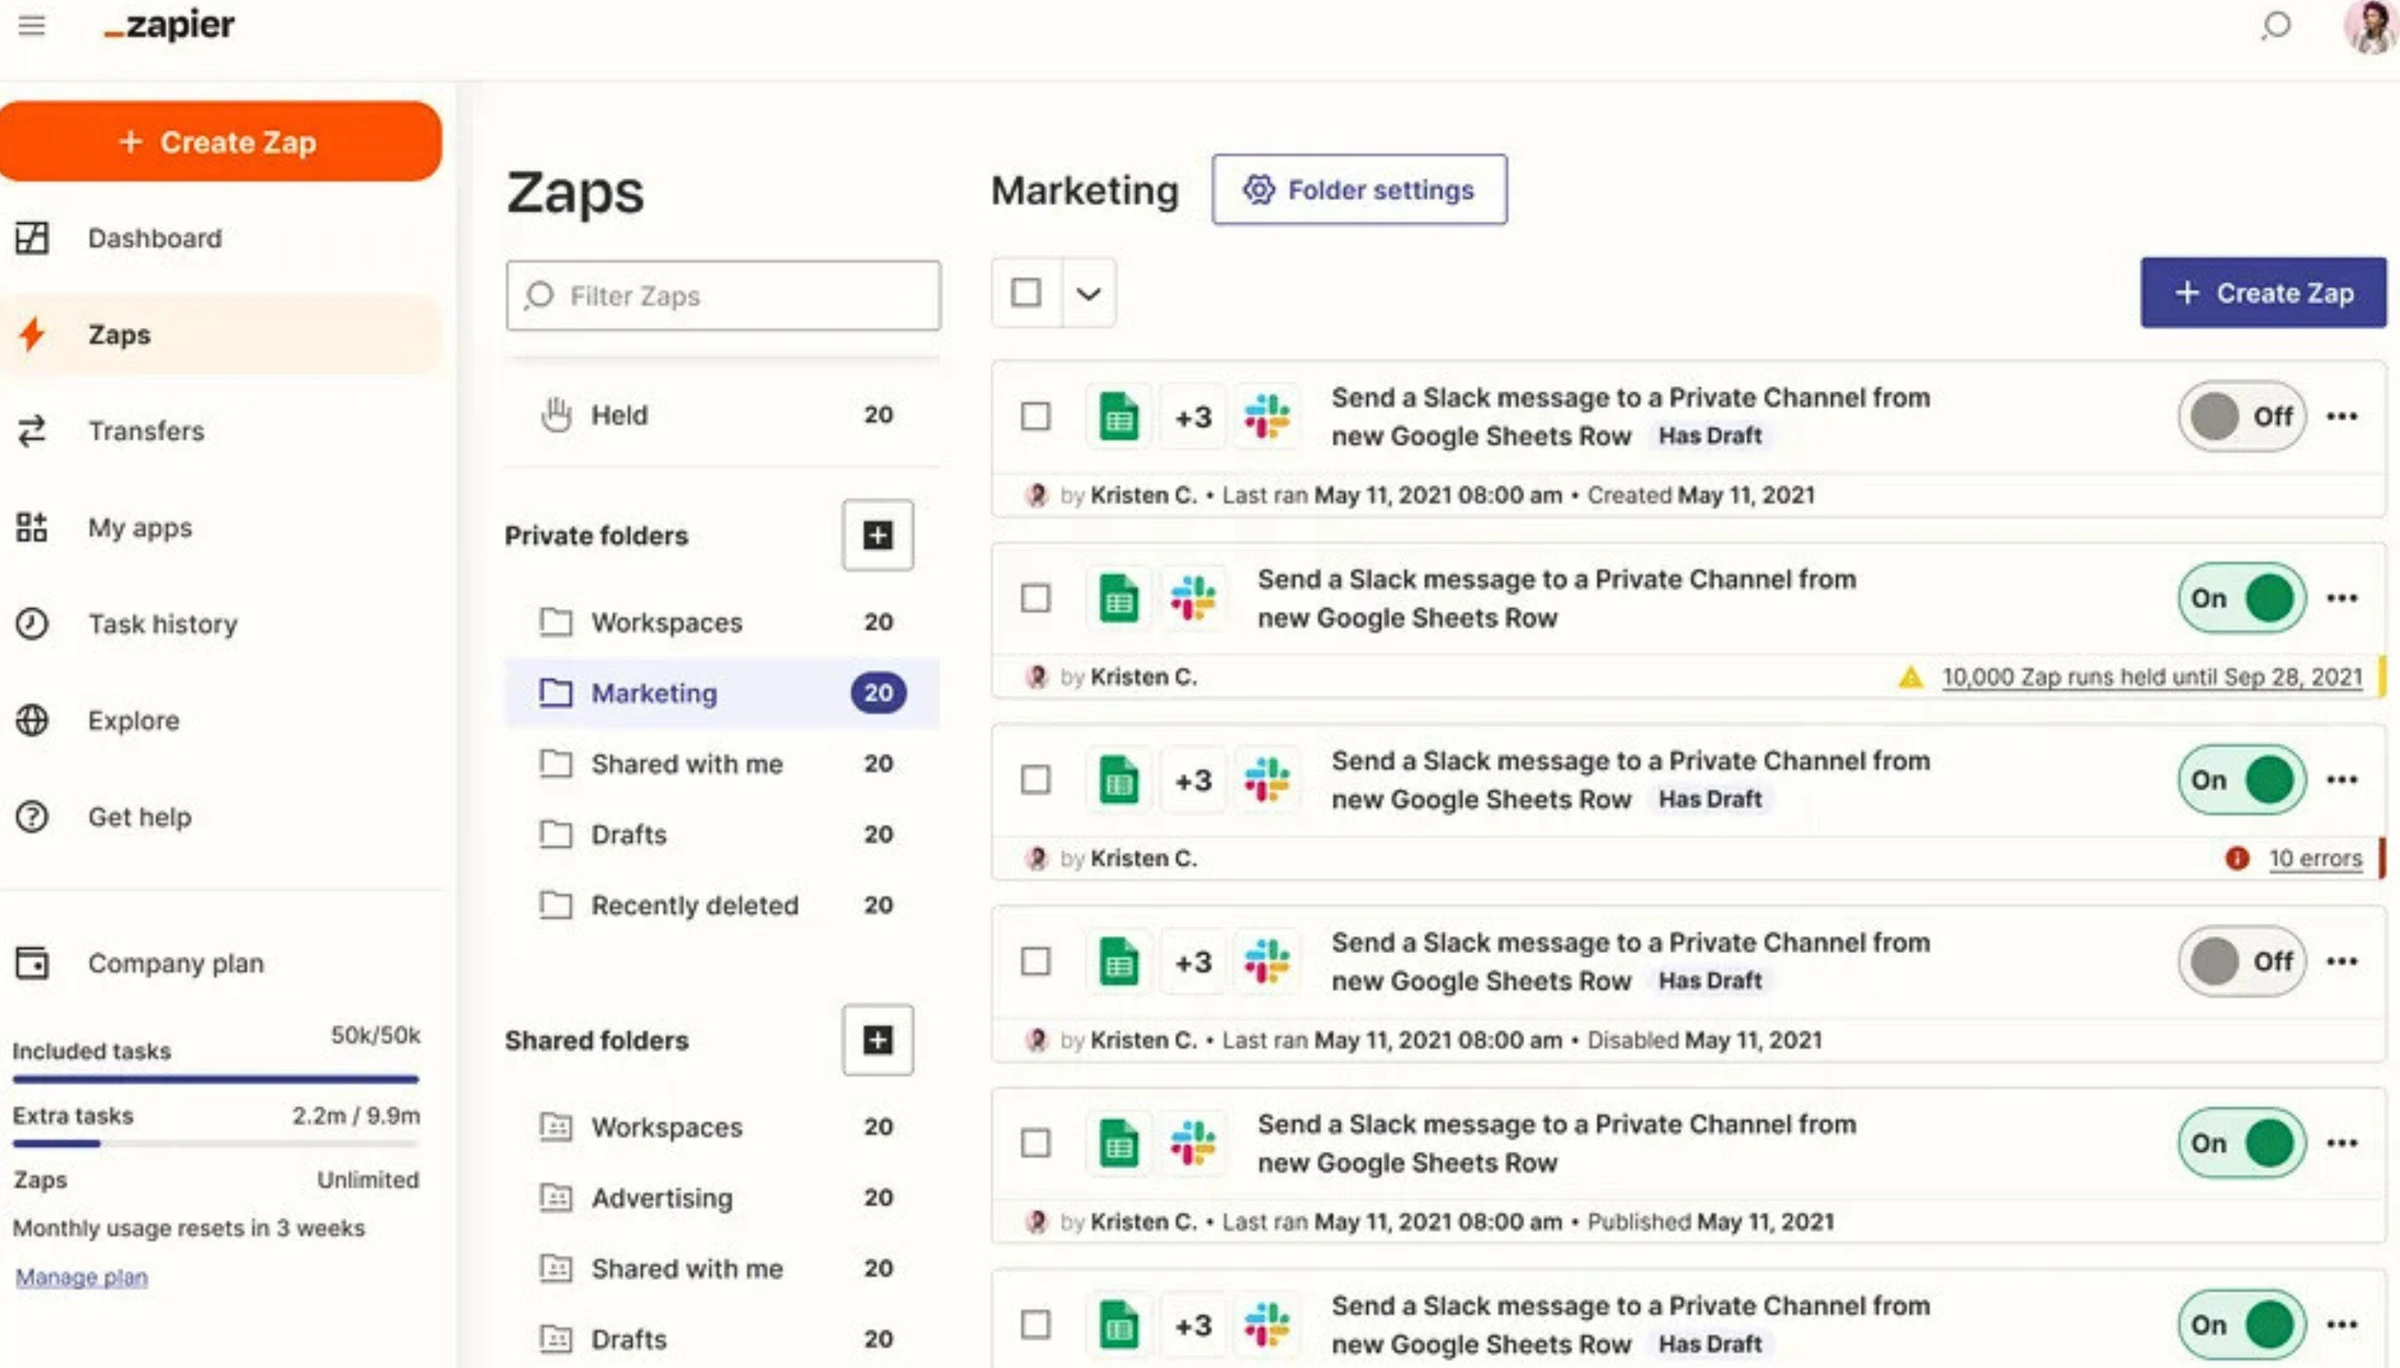Check the select-all checkbox above the Zap list

coord(1026,292)
